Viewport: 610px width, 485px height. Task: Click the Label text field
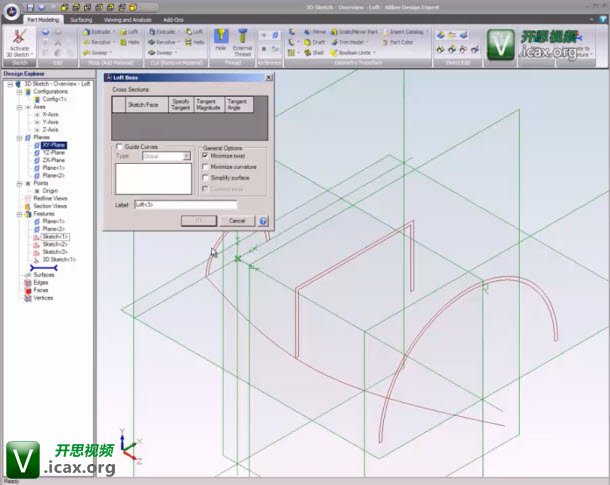190,204
